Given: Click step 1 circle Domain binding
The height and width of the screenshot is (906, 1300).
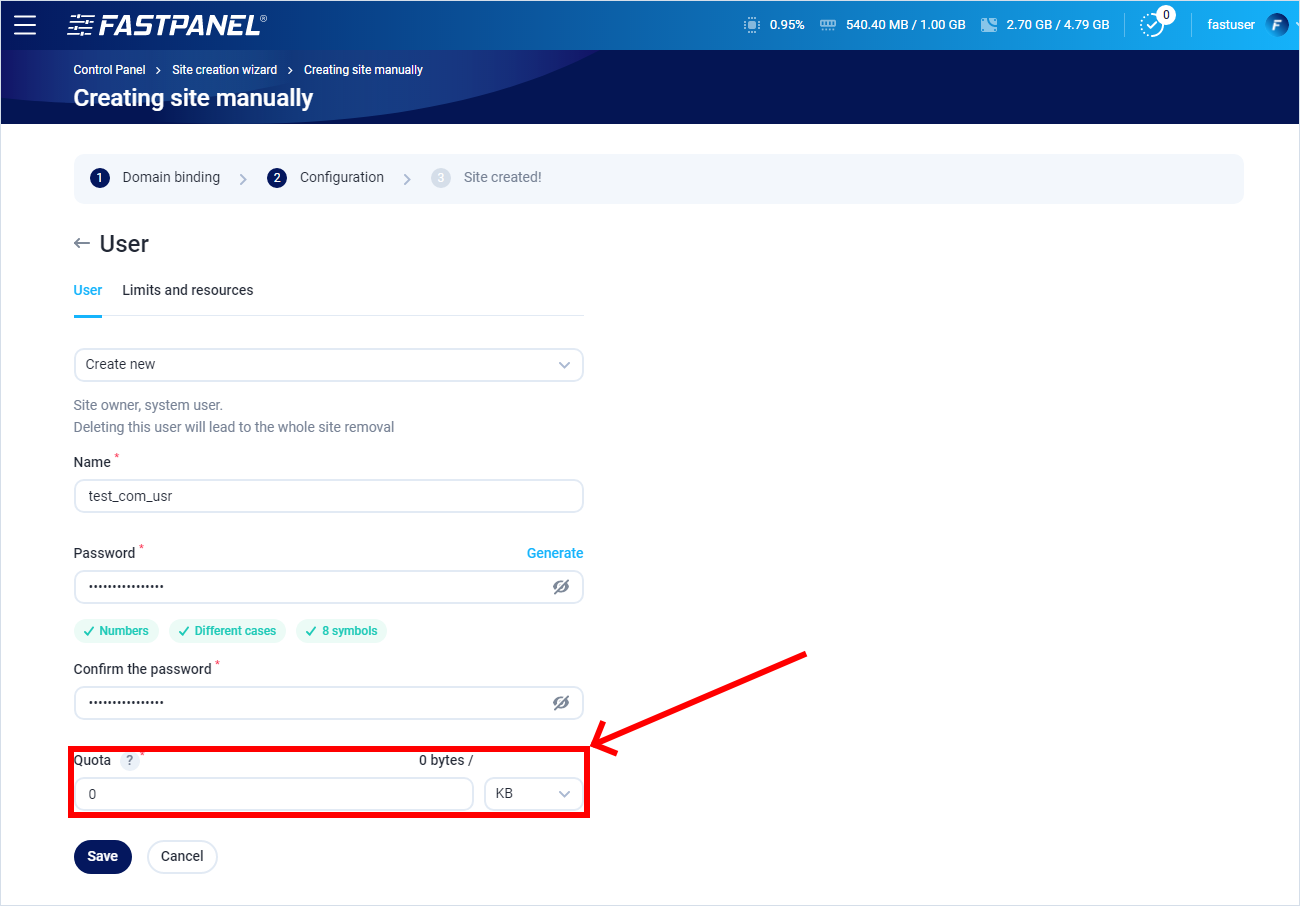Looking at the screenshot, I should [x=99, y=178].
